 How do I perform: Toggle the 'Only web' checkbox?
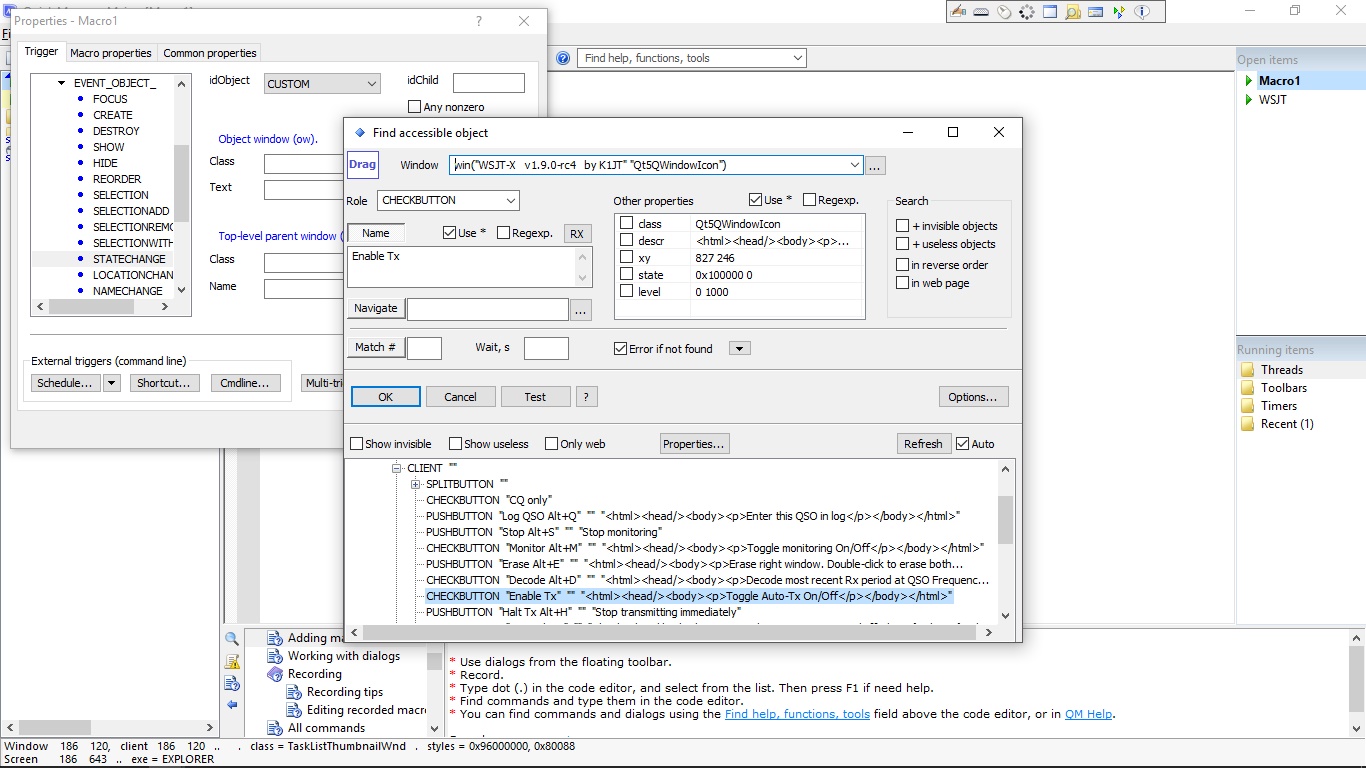click(551, 444)
